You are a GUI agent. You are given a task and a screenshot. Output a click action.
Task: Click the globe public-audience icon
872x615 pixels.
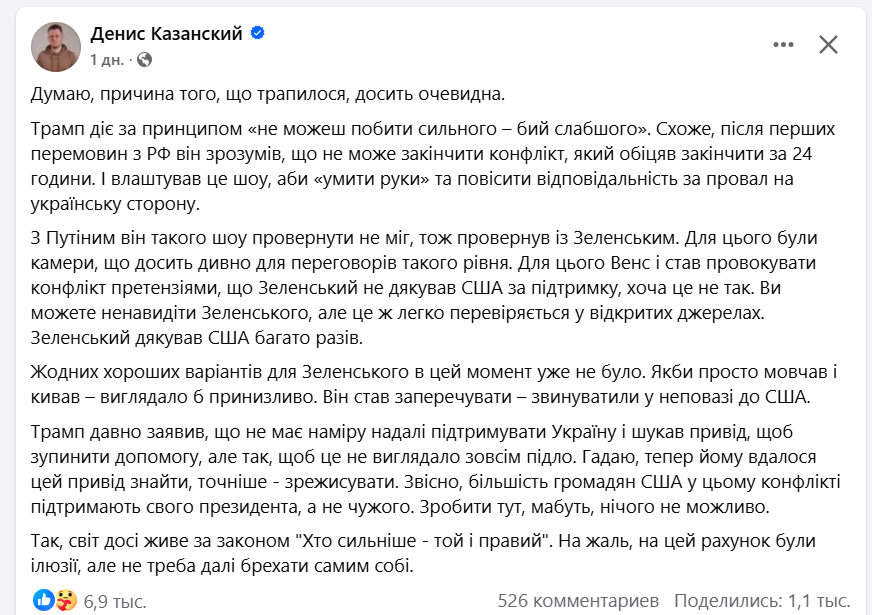tap(145, 60)
